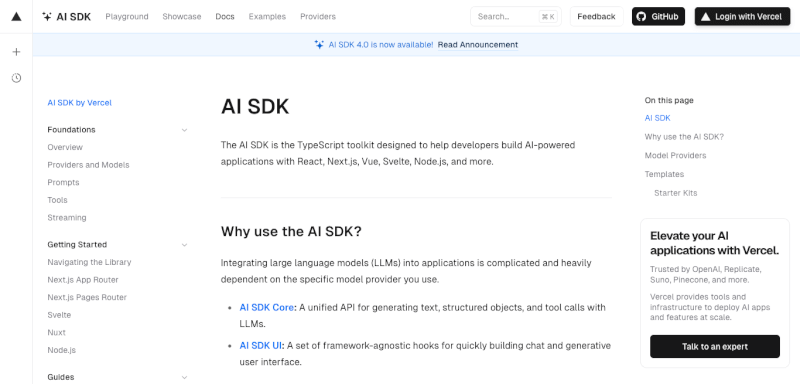
Task: Open AI SDK by Vercel sidebar link
Action: click(80, 103)
